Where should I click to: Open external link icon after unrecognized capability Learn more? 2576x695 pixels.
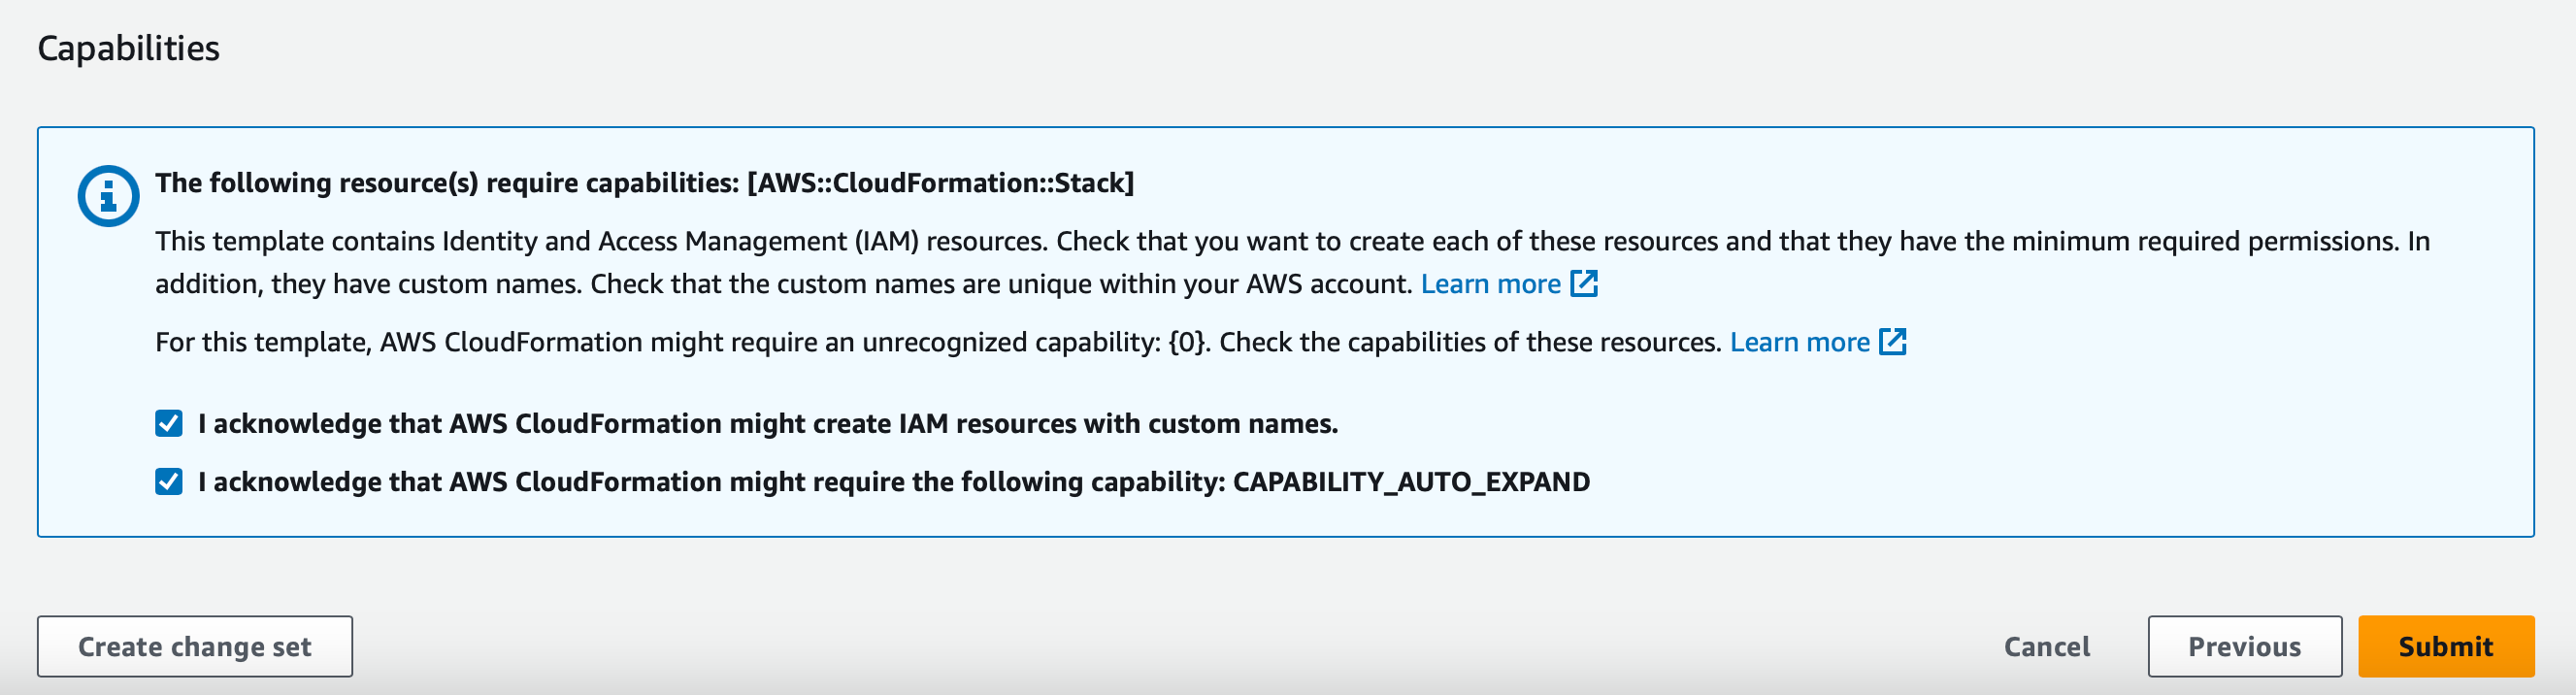coord(1893,342)
